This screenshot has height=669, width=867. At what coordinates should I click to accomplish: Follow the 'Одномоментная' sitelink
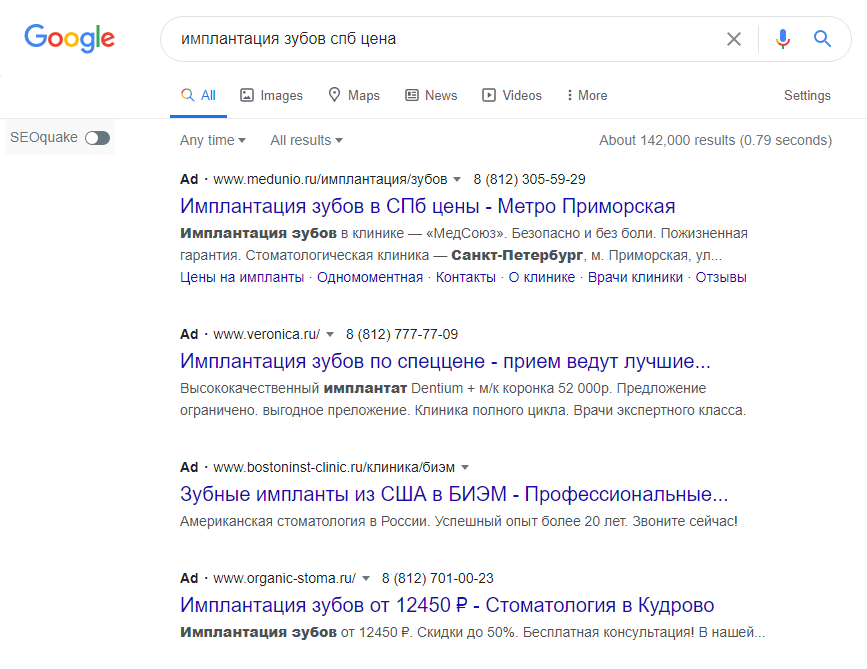(370, 277)
